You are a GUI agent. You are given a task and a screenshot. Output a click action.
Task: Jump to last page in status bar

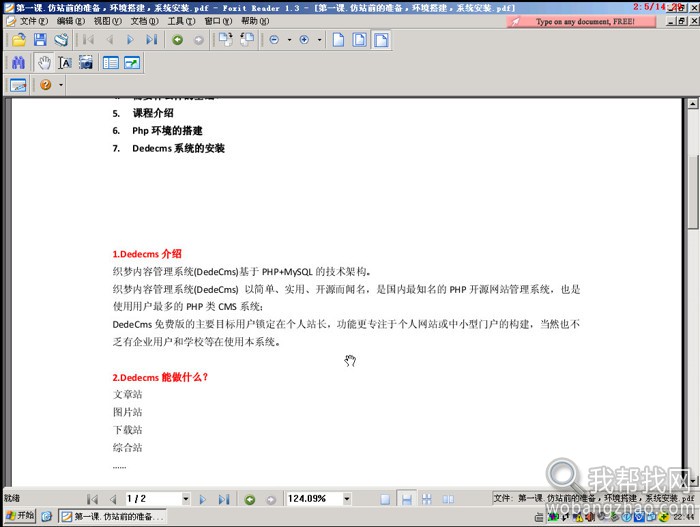pos(224,499)
